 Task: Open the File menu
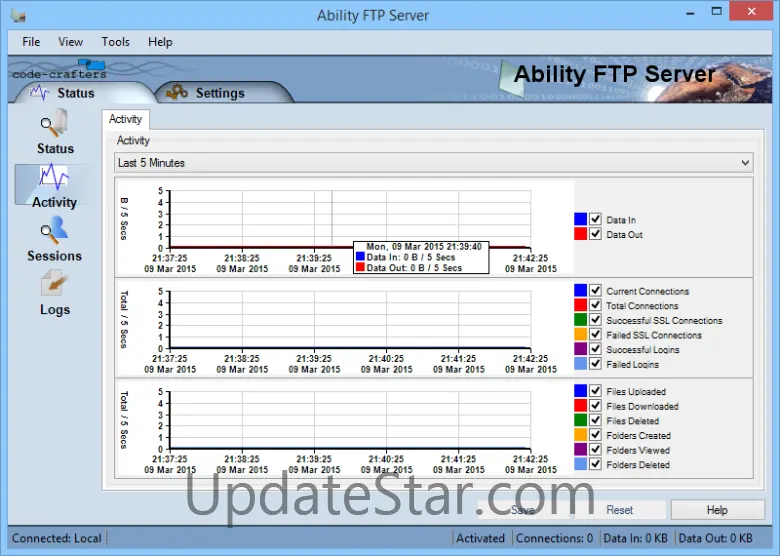31,42
